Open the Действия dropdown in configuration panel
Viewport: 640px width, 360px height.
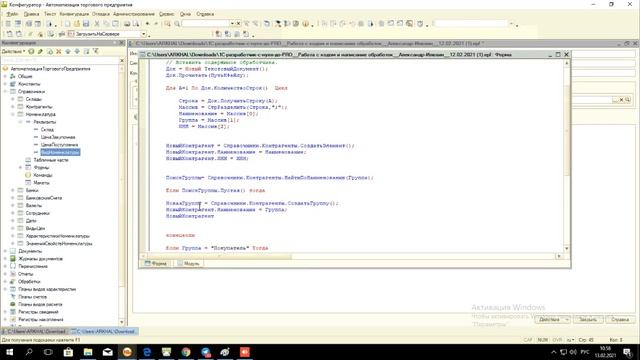13,51
